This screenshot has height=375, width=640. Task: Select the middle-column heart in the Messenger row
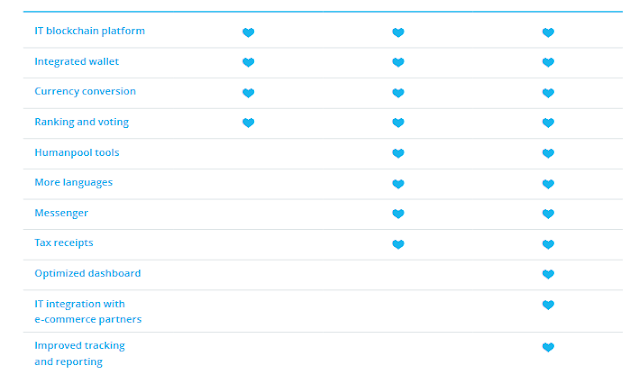(x=398, y=213)
